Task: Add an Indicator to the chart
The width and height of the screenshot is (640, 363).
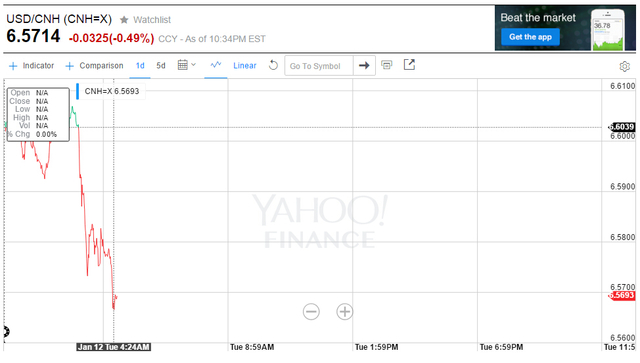Action: 31,66
